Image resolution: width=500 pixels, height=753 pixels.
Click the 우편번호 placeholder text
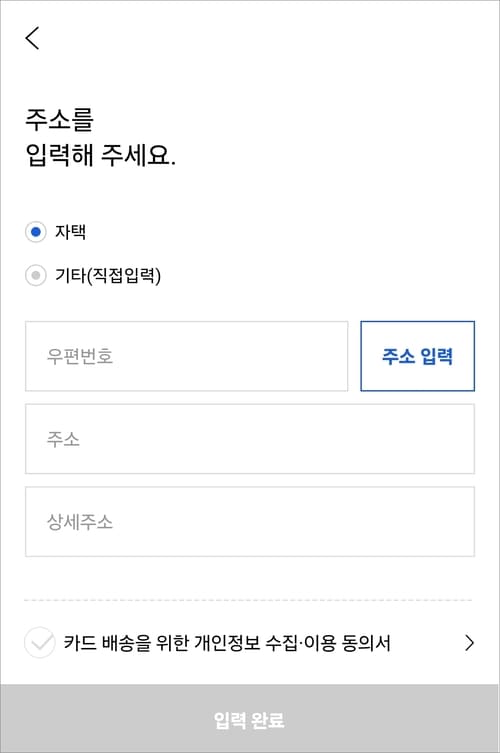[80, 356]
